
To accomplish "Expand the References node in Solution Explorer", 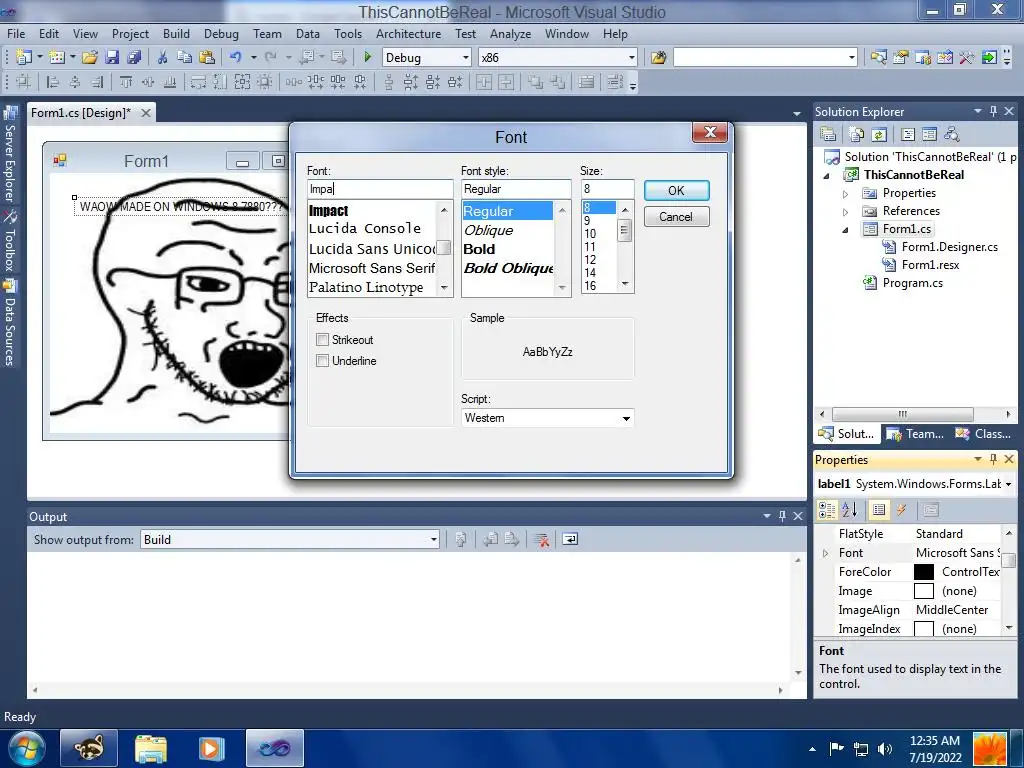I will [845, 212].
